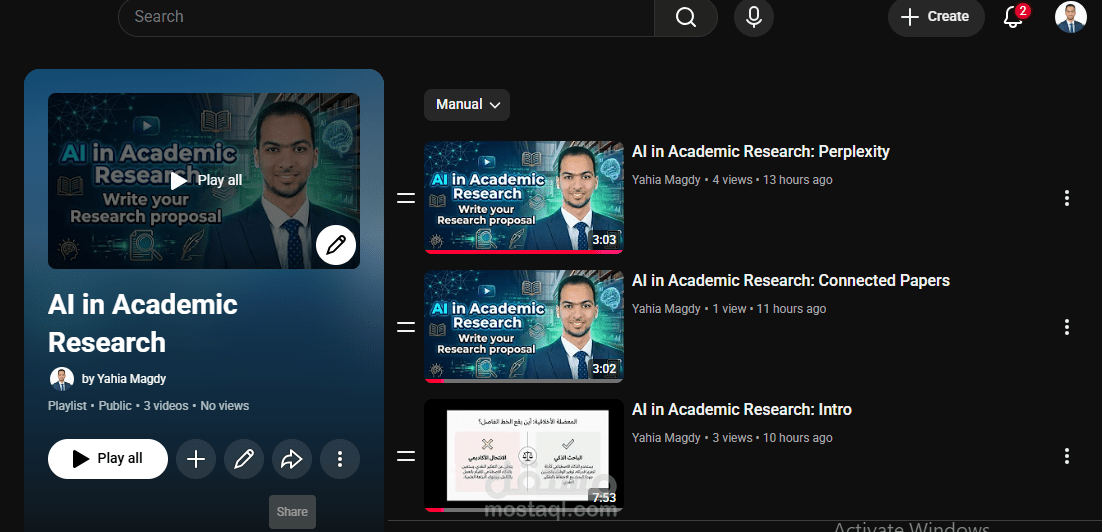Viewport: 1102px width, 532px height.
Task: Click the Share arrow icon
Action: pyautogui.click(x=292, y=459)
